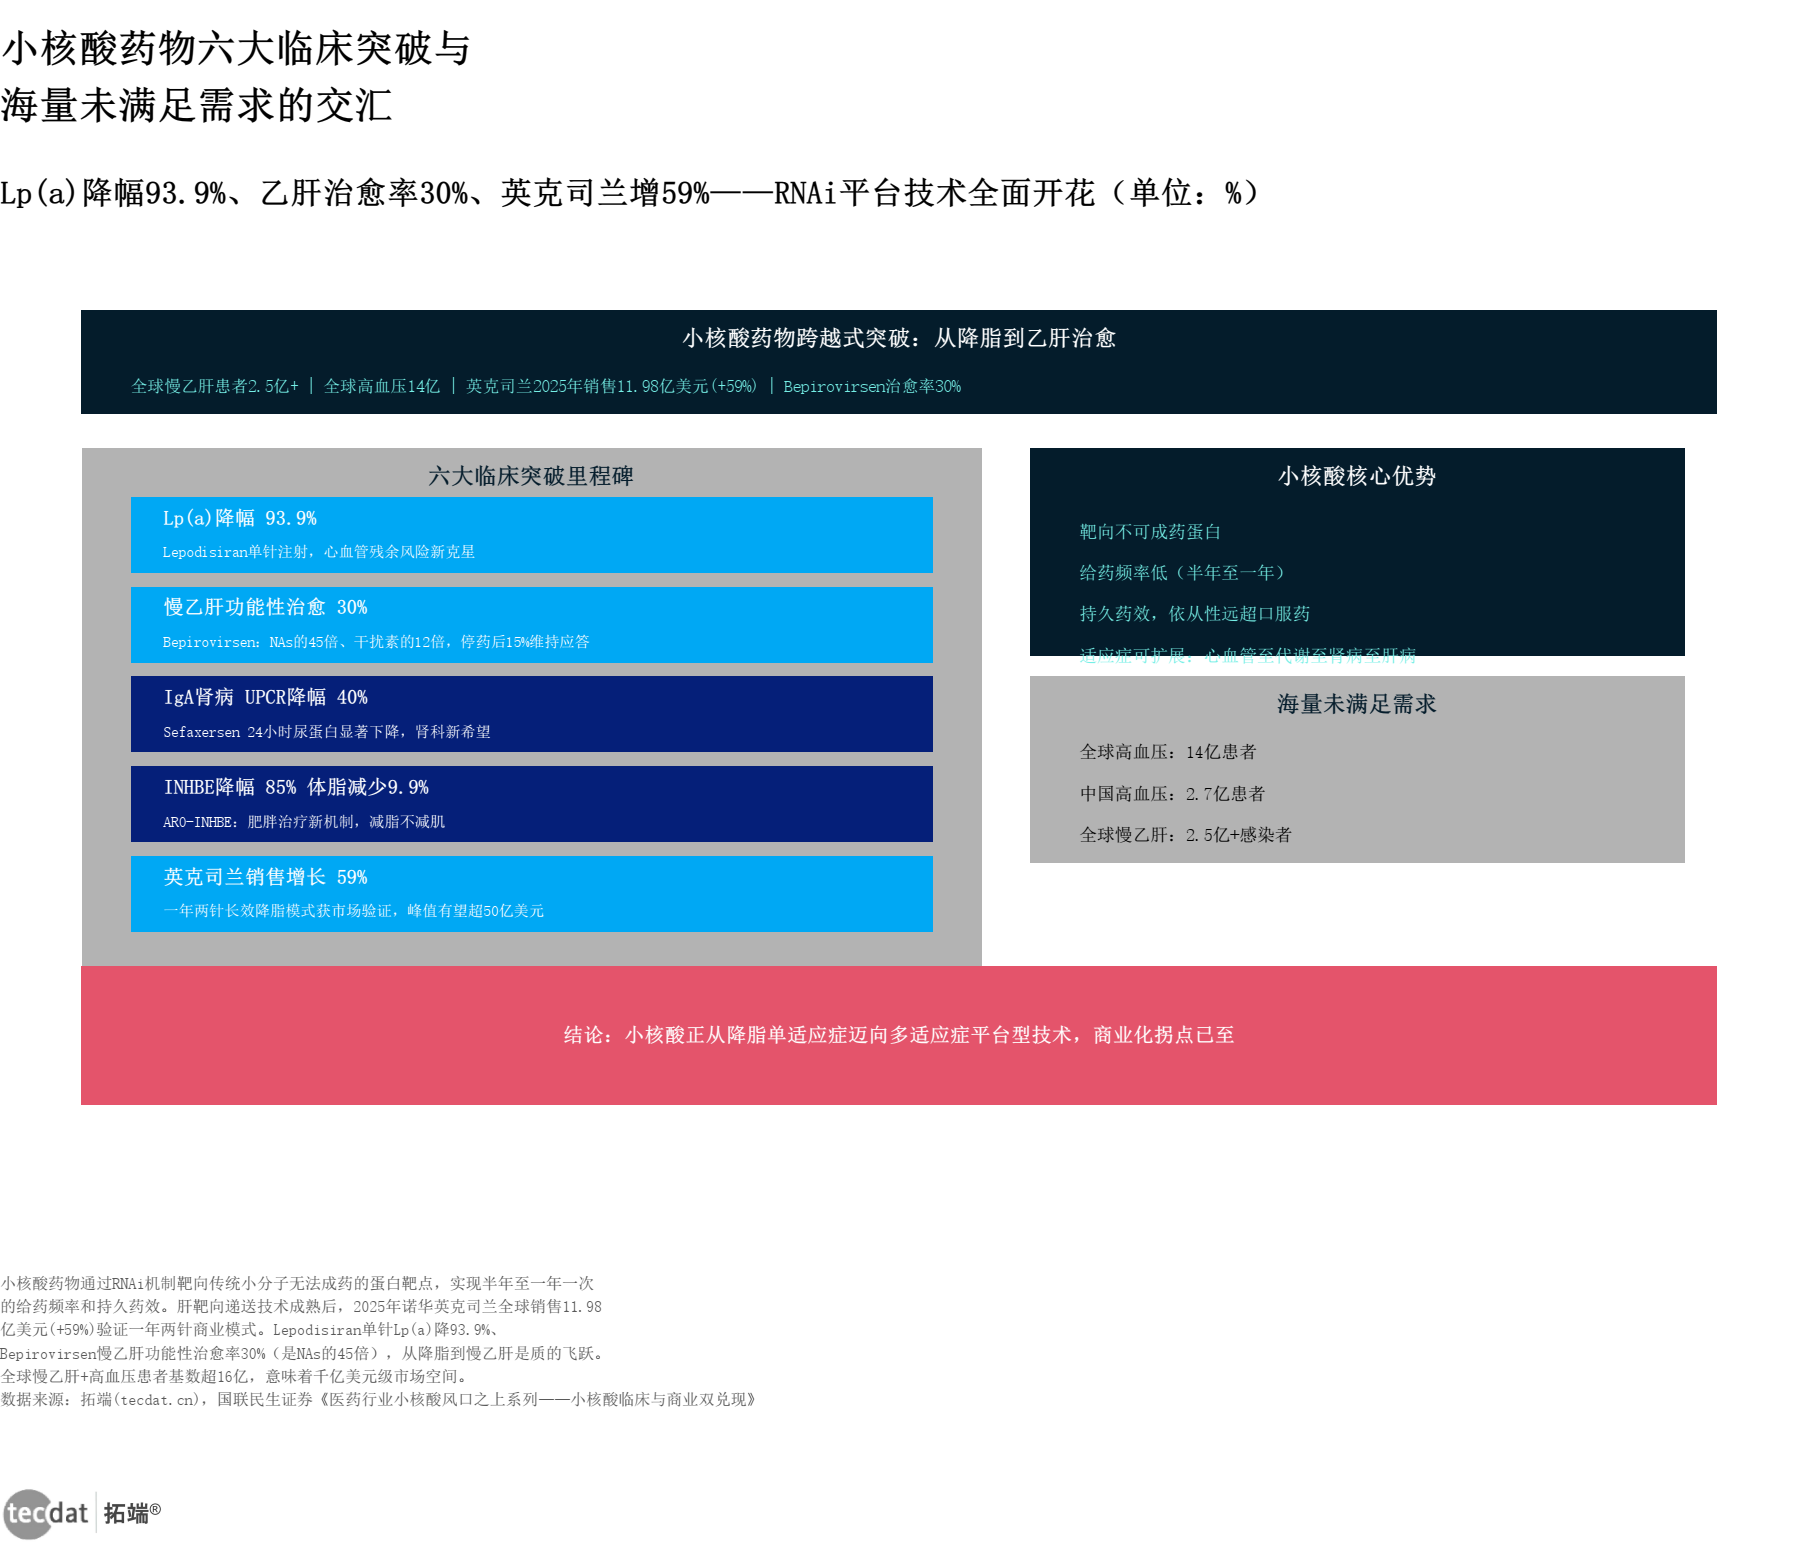
Task: Select the '英克司兰销售增长 59%' card
Action: click(532, 894)
